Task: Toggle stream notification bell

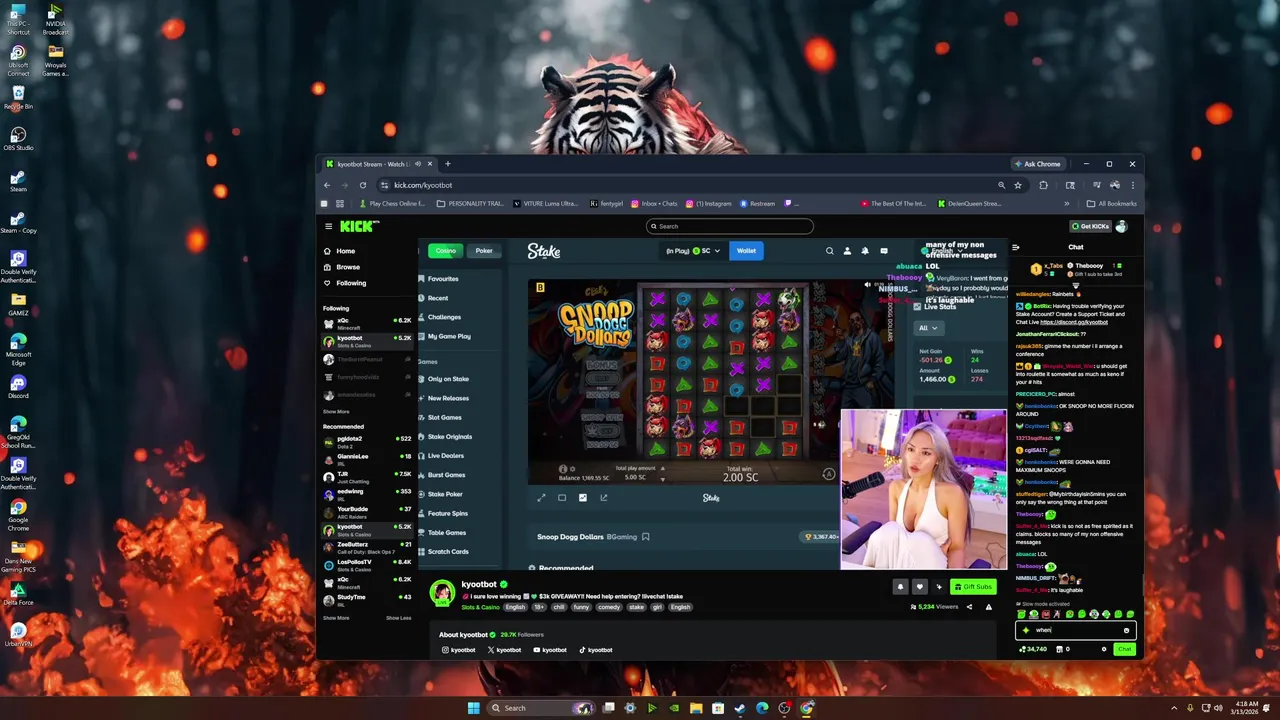Action: (x=900, y=587)
